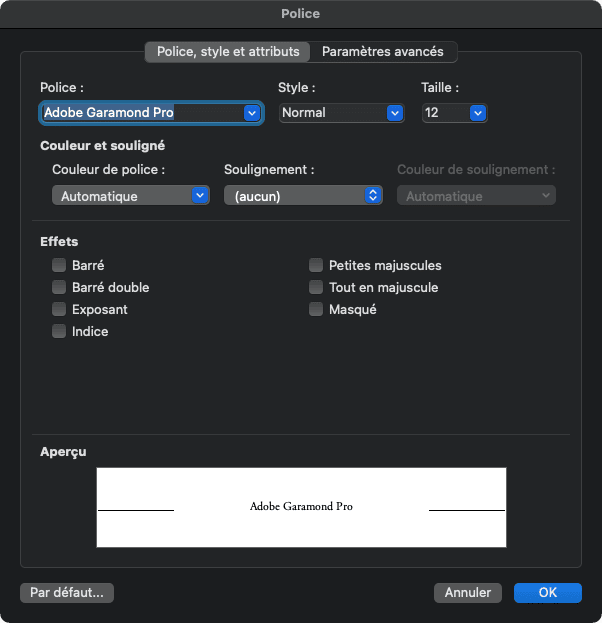Select the Police, style et attributs tab
602x623 pixels.
pos(228,52)
